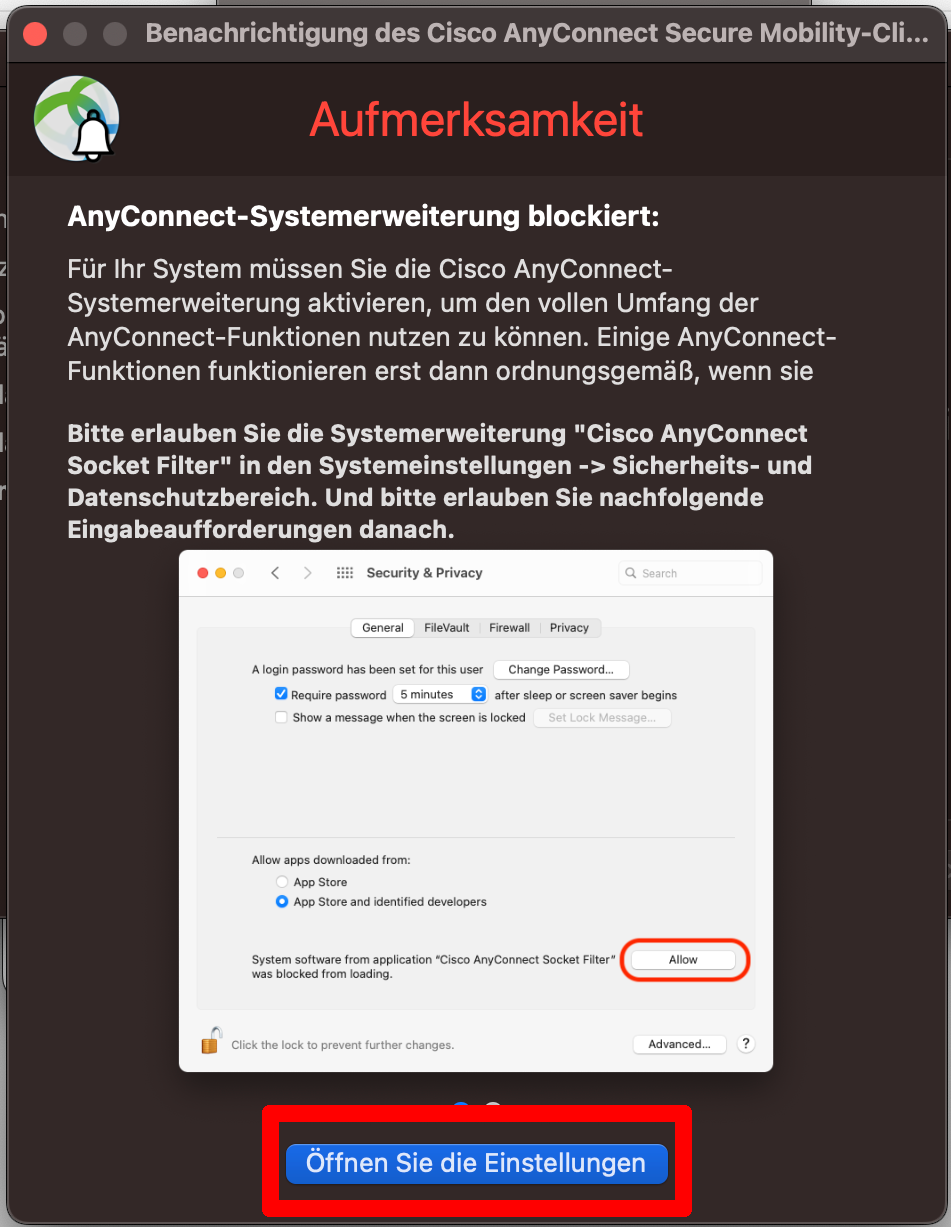
Task: Click the show-all preferences grid icon
Action: (344, 572)
